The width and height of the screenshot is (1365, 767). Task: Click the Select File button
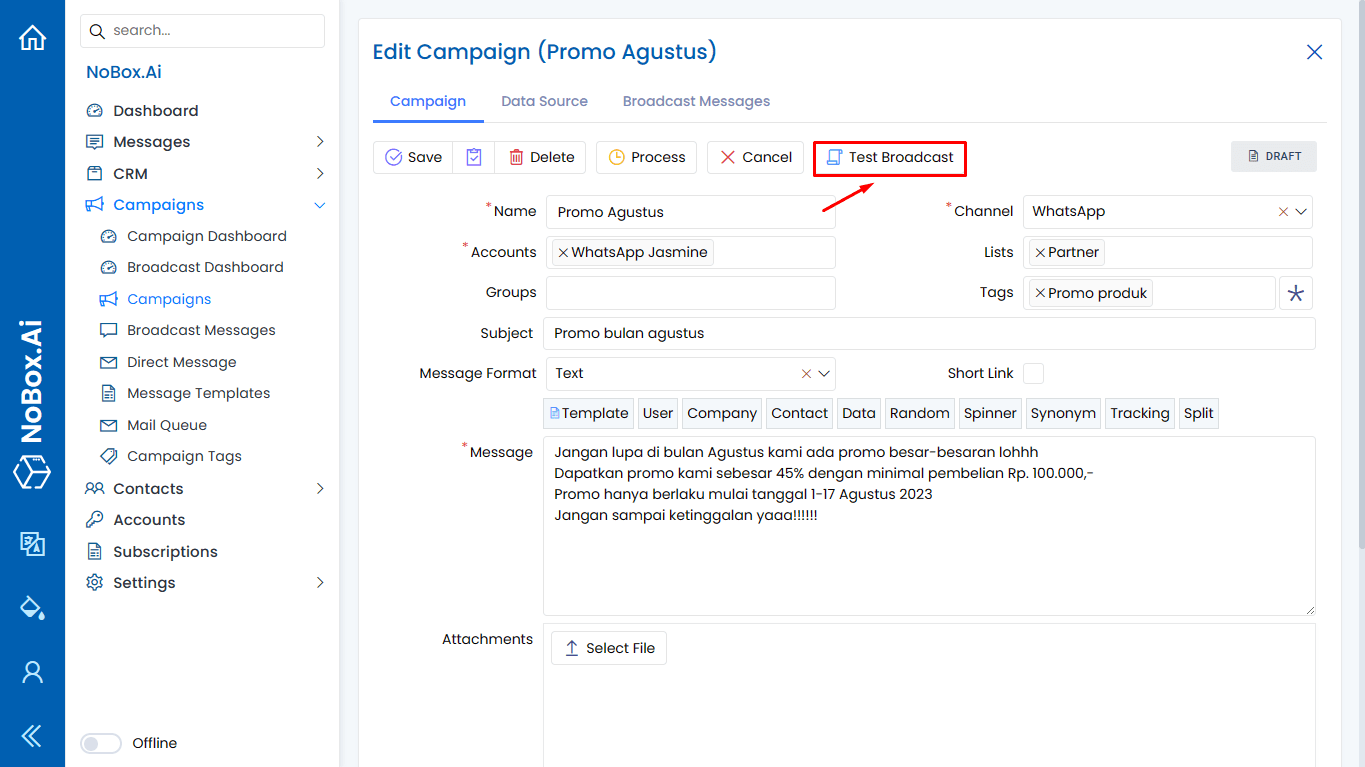click(608, 648)
